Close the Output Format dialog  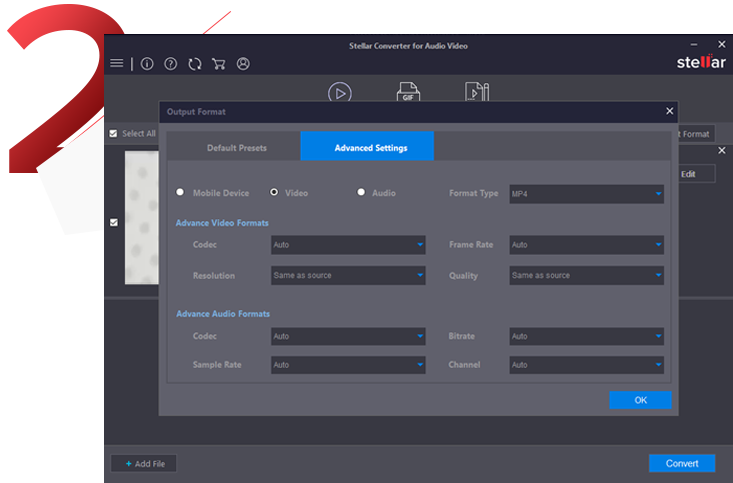click(x=669, y=111)
